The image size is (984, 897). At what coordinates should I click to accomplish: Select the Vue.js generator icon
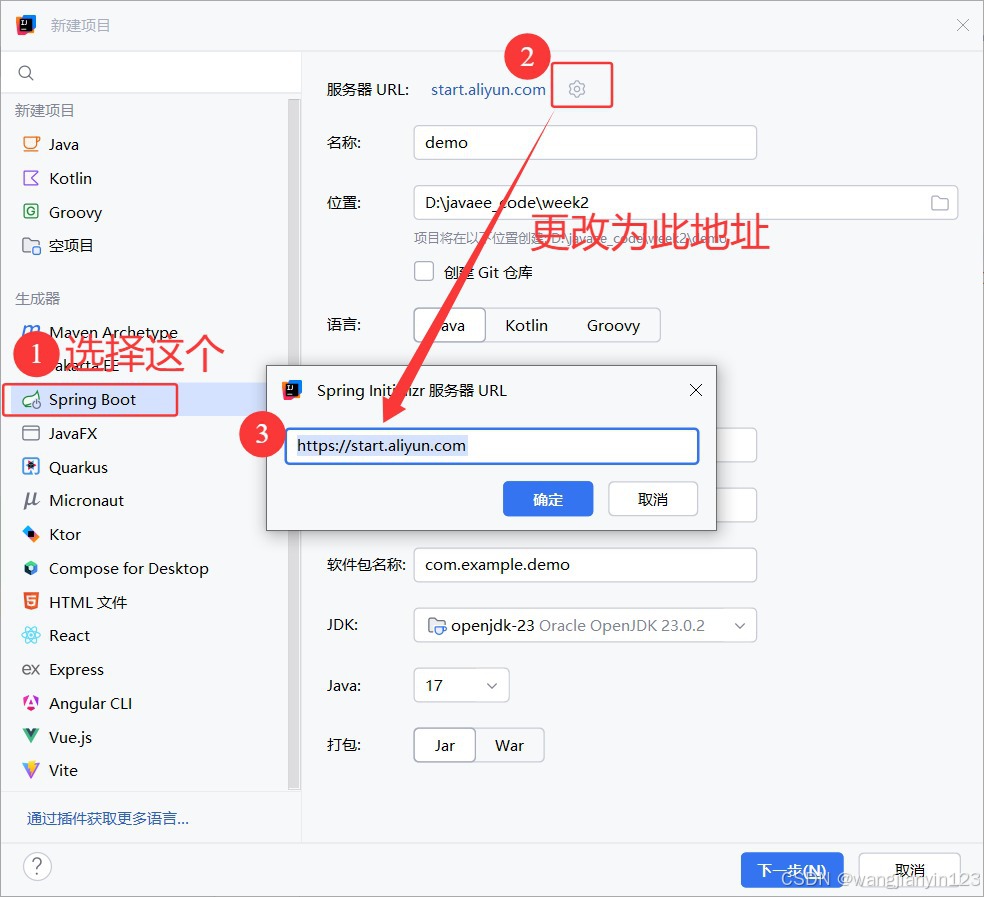31,736
